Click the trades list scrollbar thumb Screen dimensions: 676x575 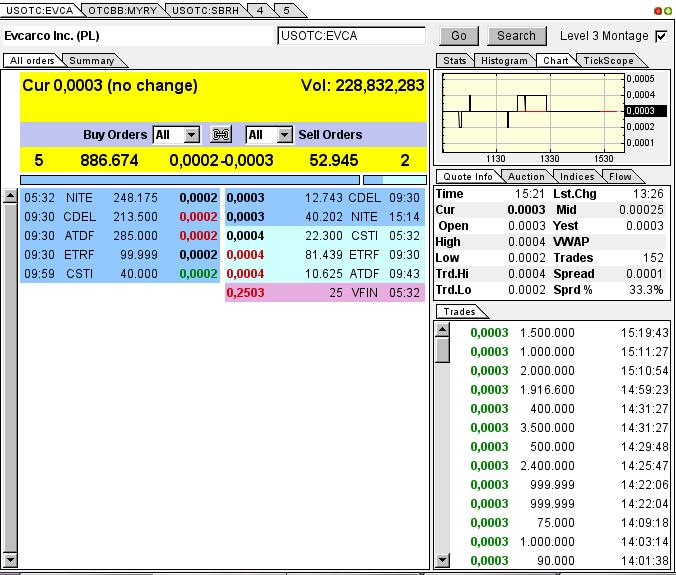[x=442, y=350]
